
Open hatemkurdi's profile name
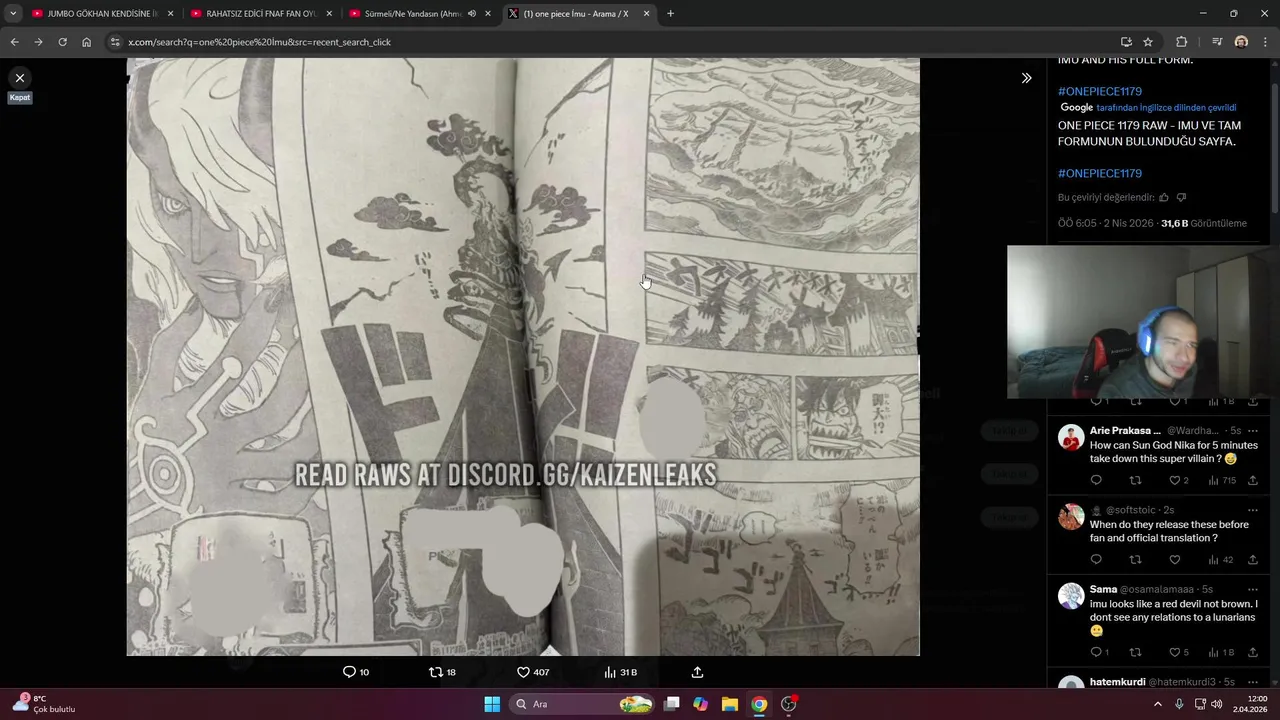(1117, 682)
